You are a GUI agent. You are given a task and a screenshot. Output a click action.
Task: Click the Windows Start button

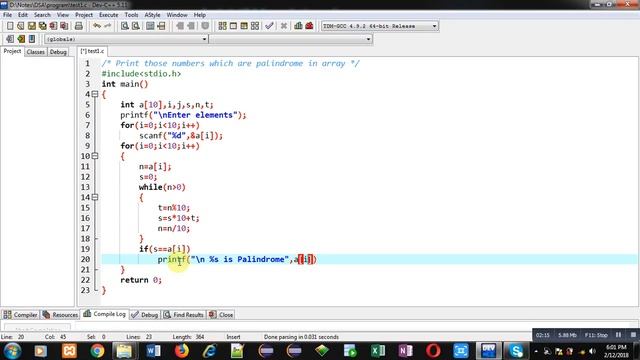(13, 351)
